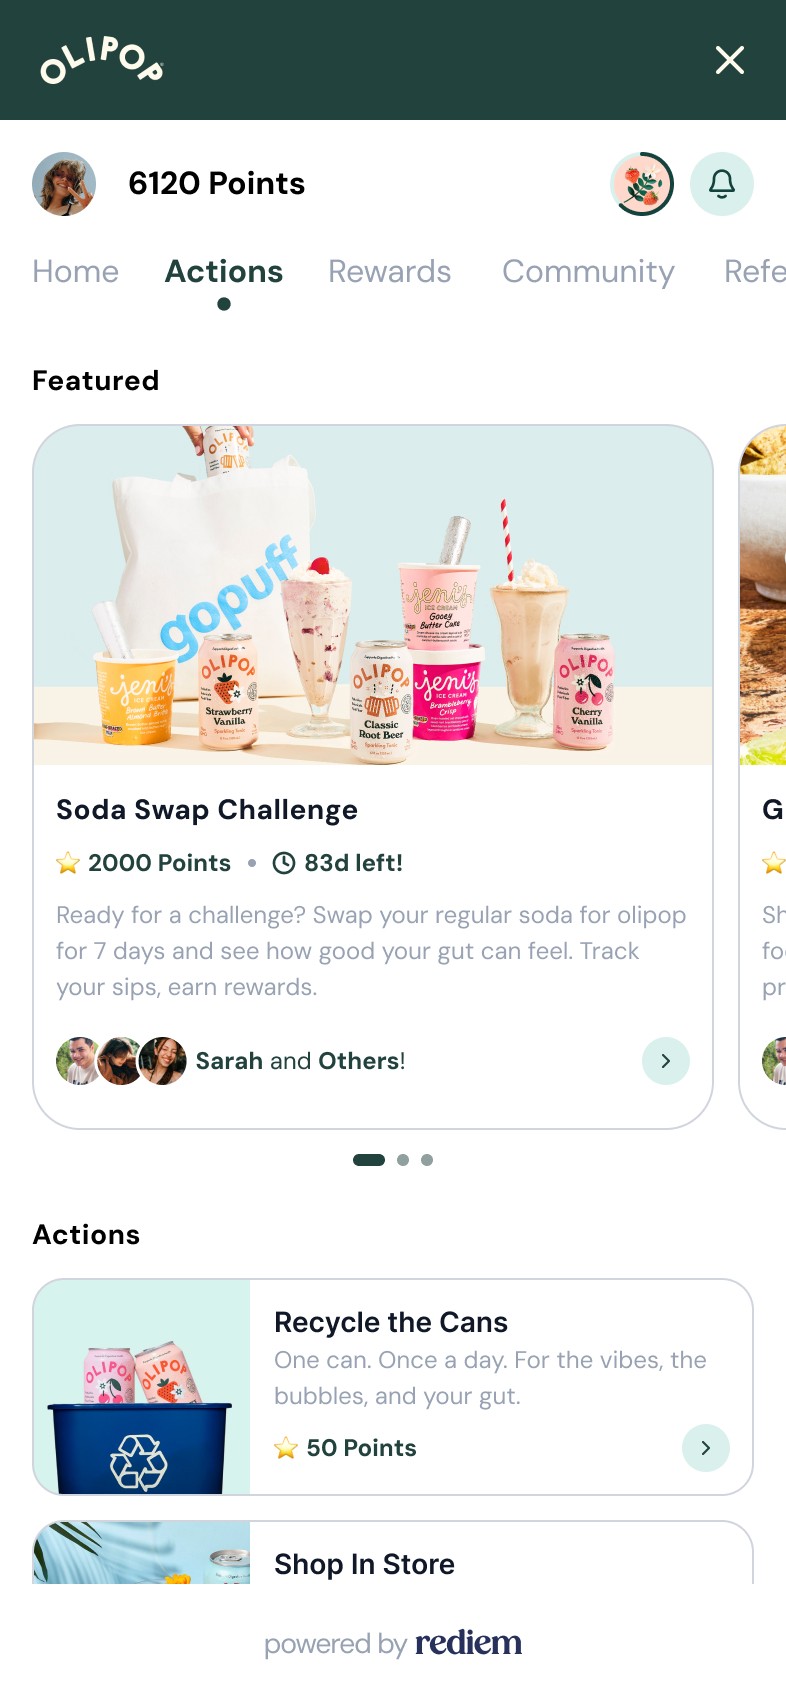The width and height of the screenshot is (786, 1704).
Task: Click the clock icon beside 83d left
Action: tap(284, 863)
